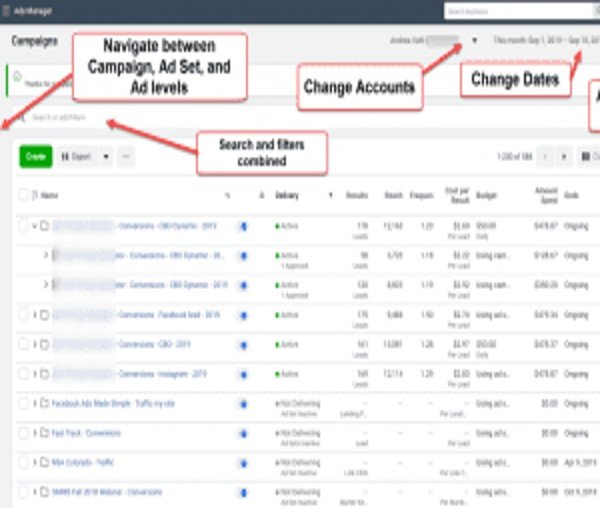Image resolution: width=600 pixels, height=508 pixels.
Task: Toggle the Fast Track - Conversions campaign
Action: (x=243, y=434)
